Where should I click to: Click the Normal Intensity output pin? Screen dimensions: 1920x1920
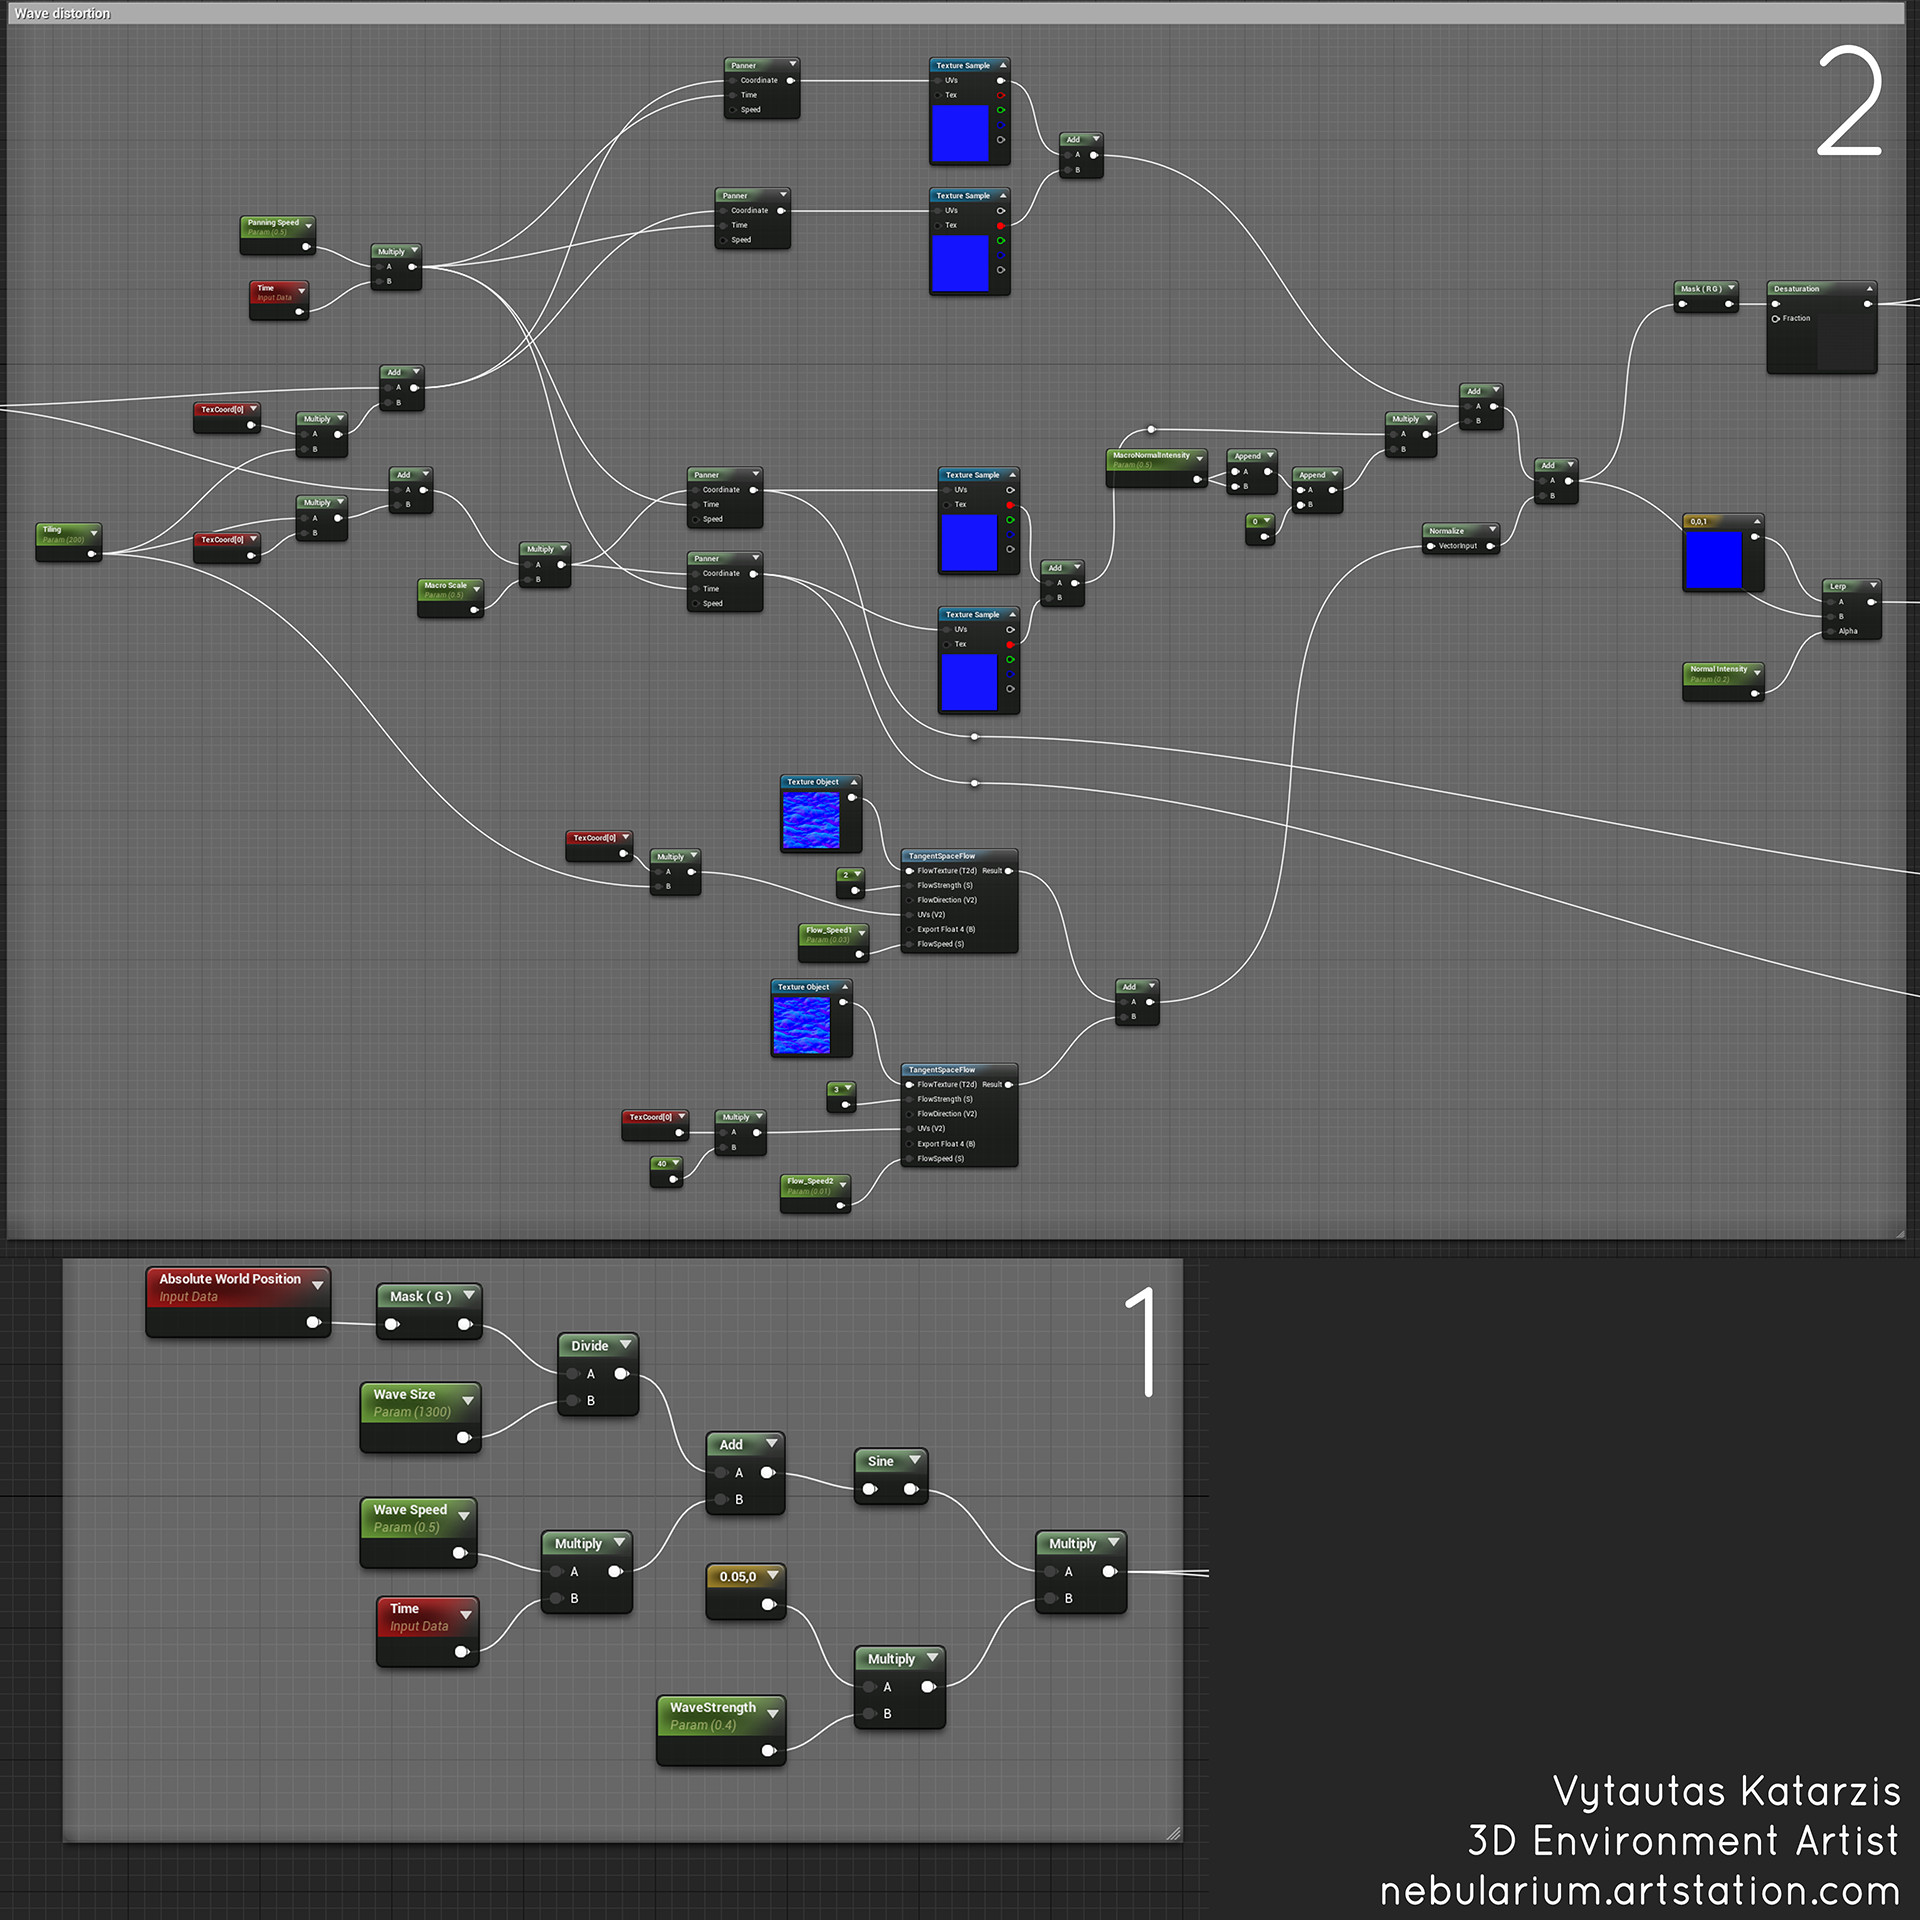point(1755,693)
